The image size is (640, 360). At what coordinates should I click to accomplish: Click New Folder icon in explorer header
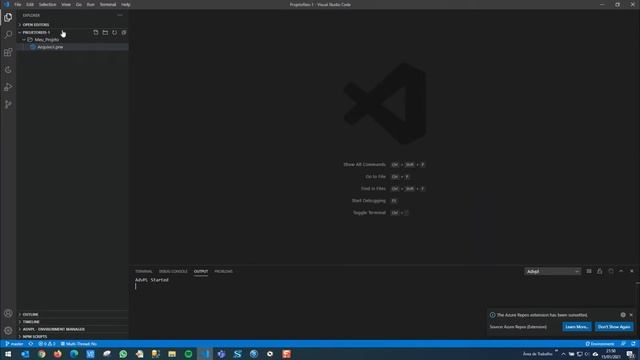(x=105, y=32)
